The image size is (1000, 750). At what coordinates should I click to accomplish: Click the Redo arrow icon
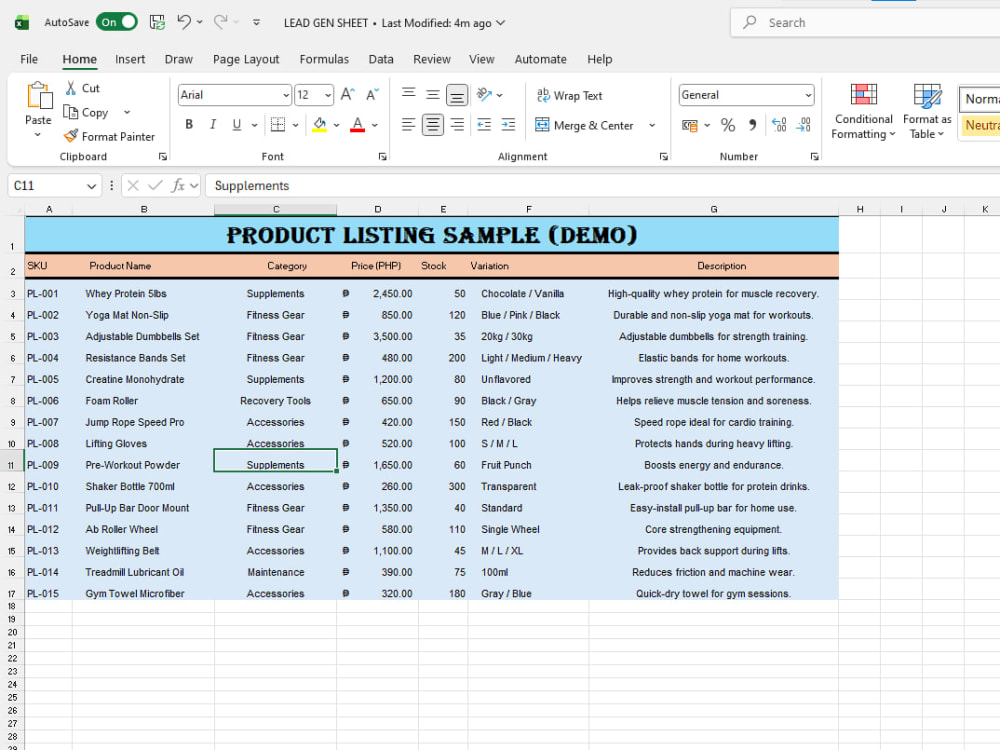pyautogui.click(x=221, y=22)
